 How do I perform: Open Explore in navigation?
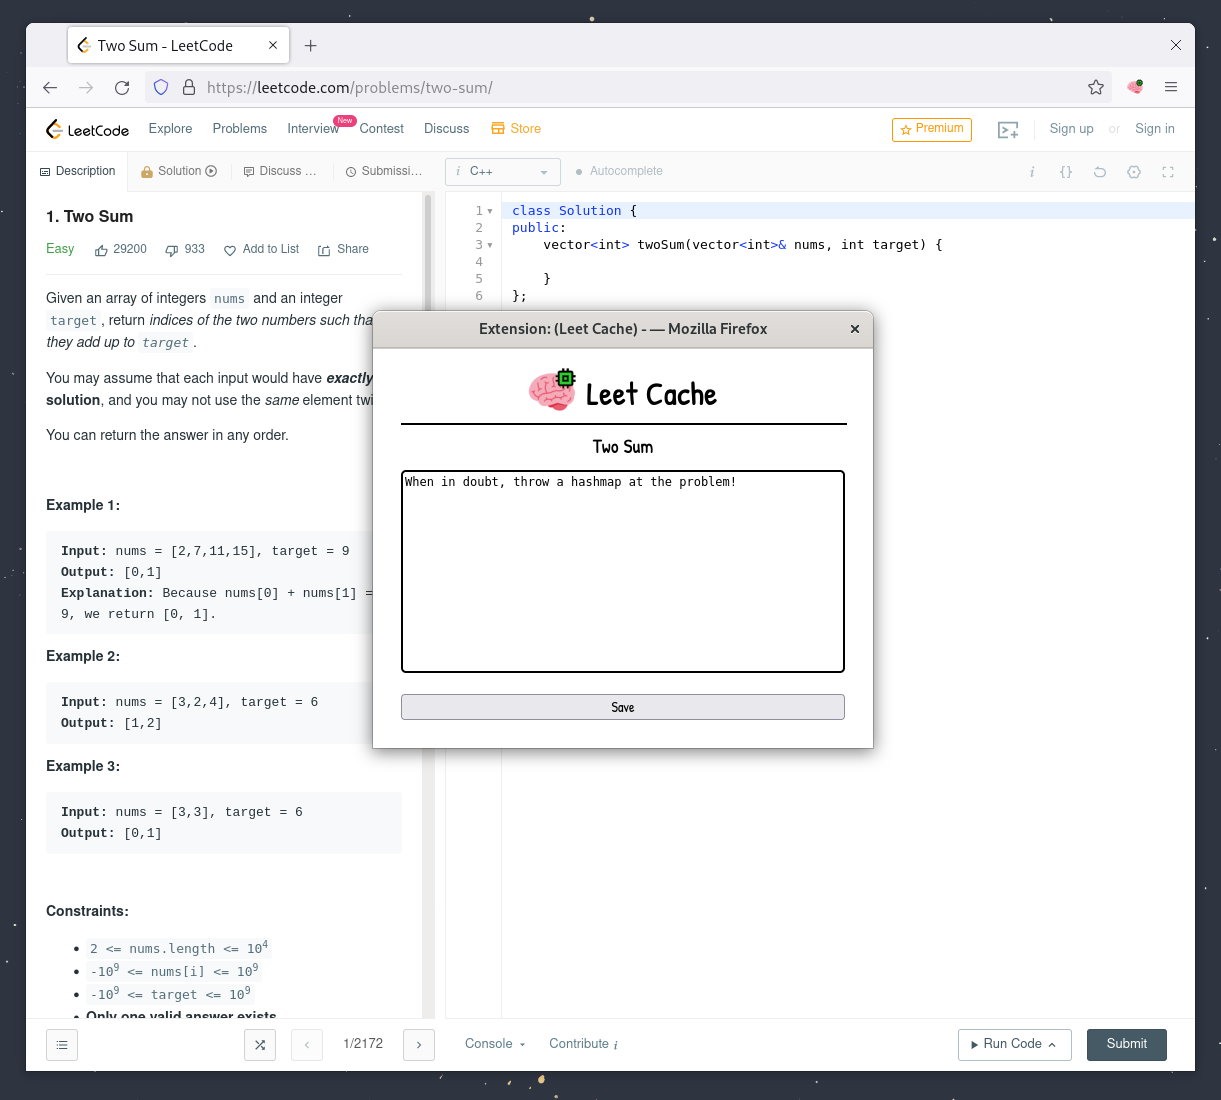pyautogui.click(x=170, y=128)
